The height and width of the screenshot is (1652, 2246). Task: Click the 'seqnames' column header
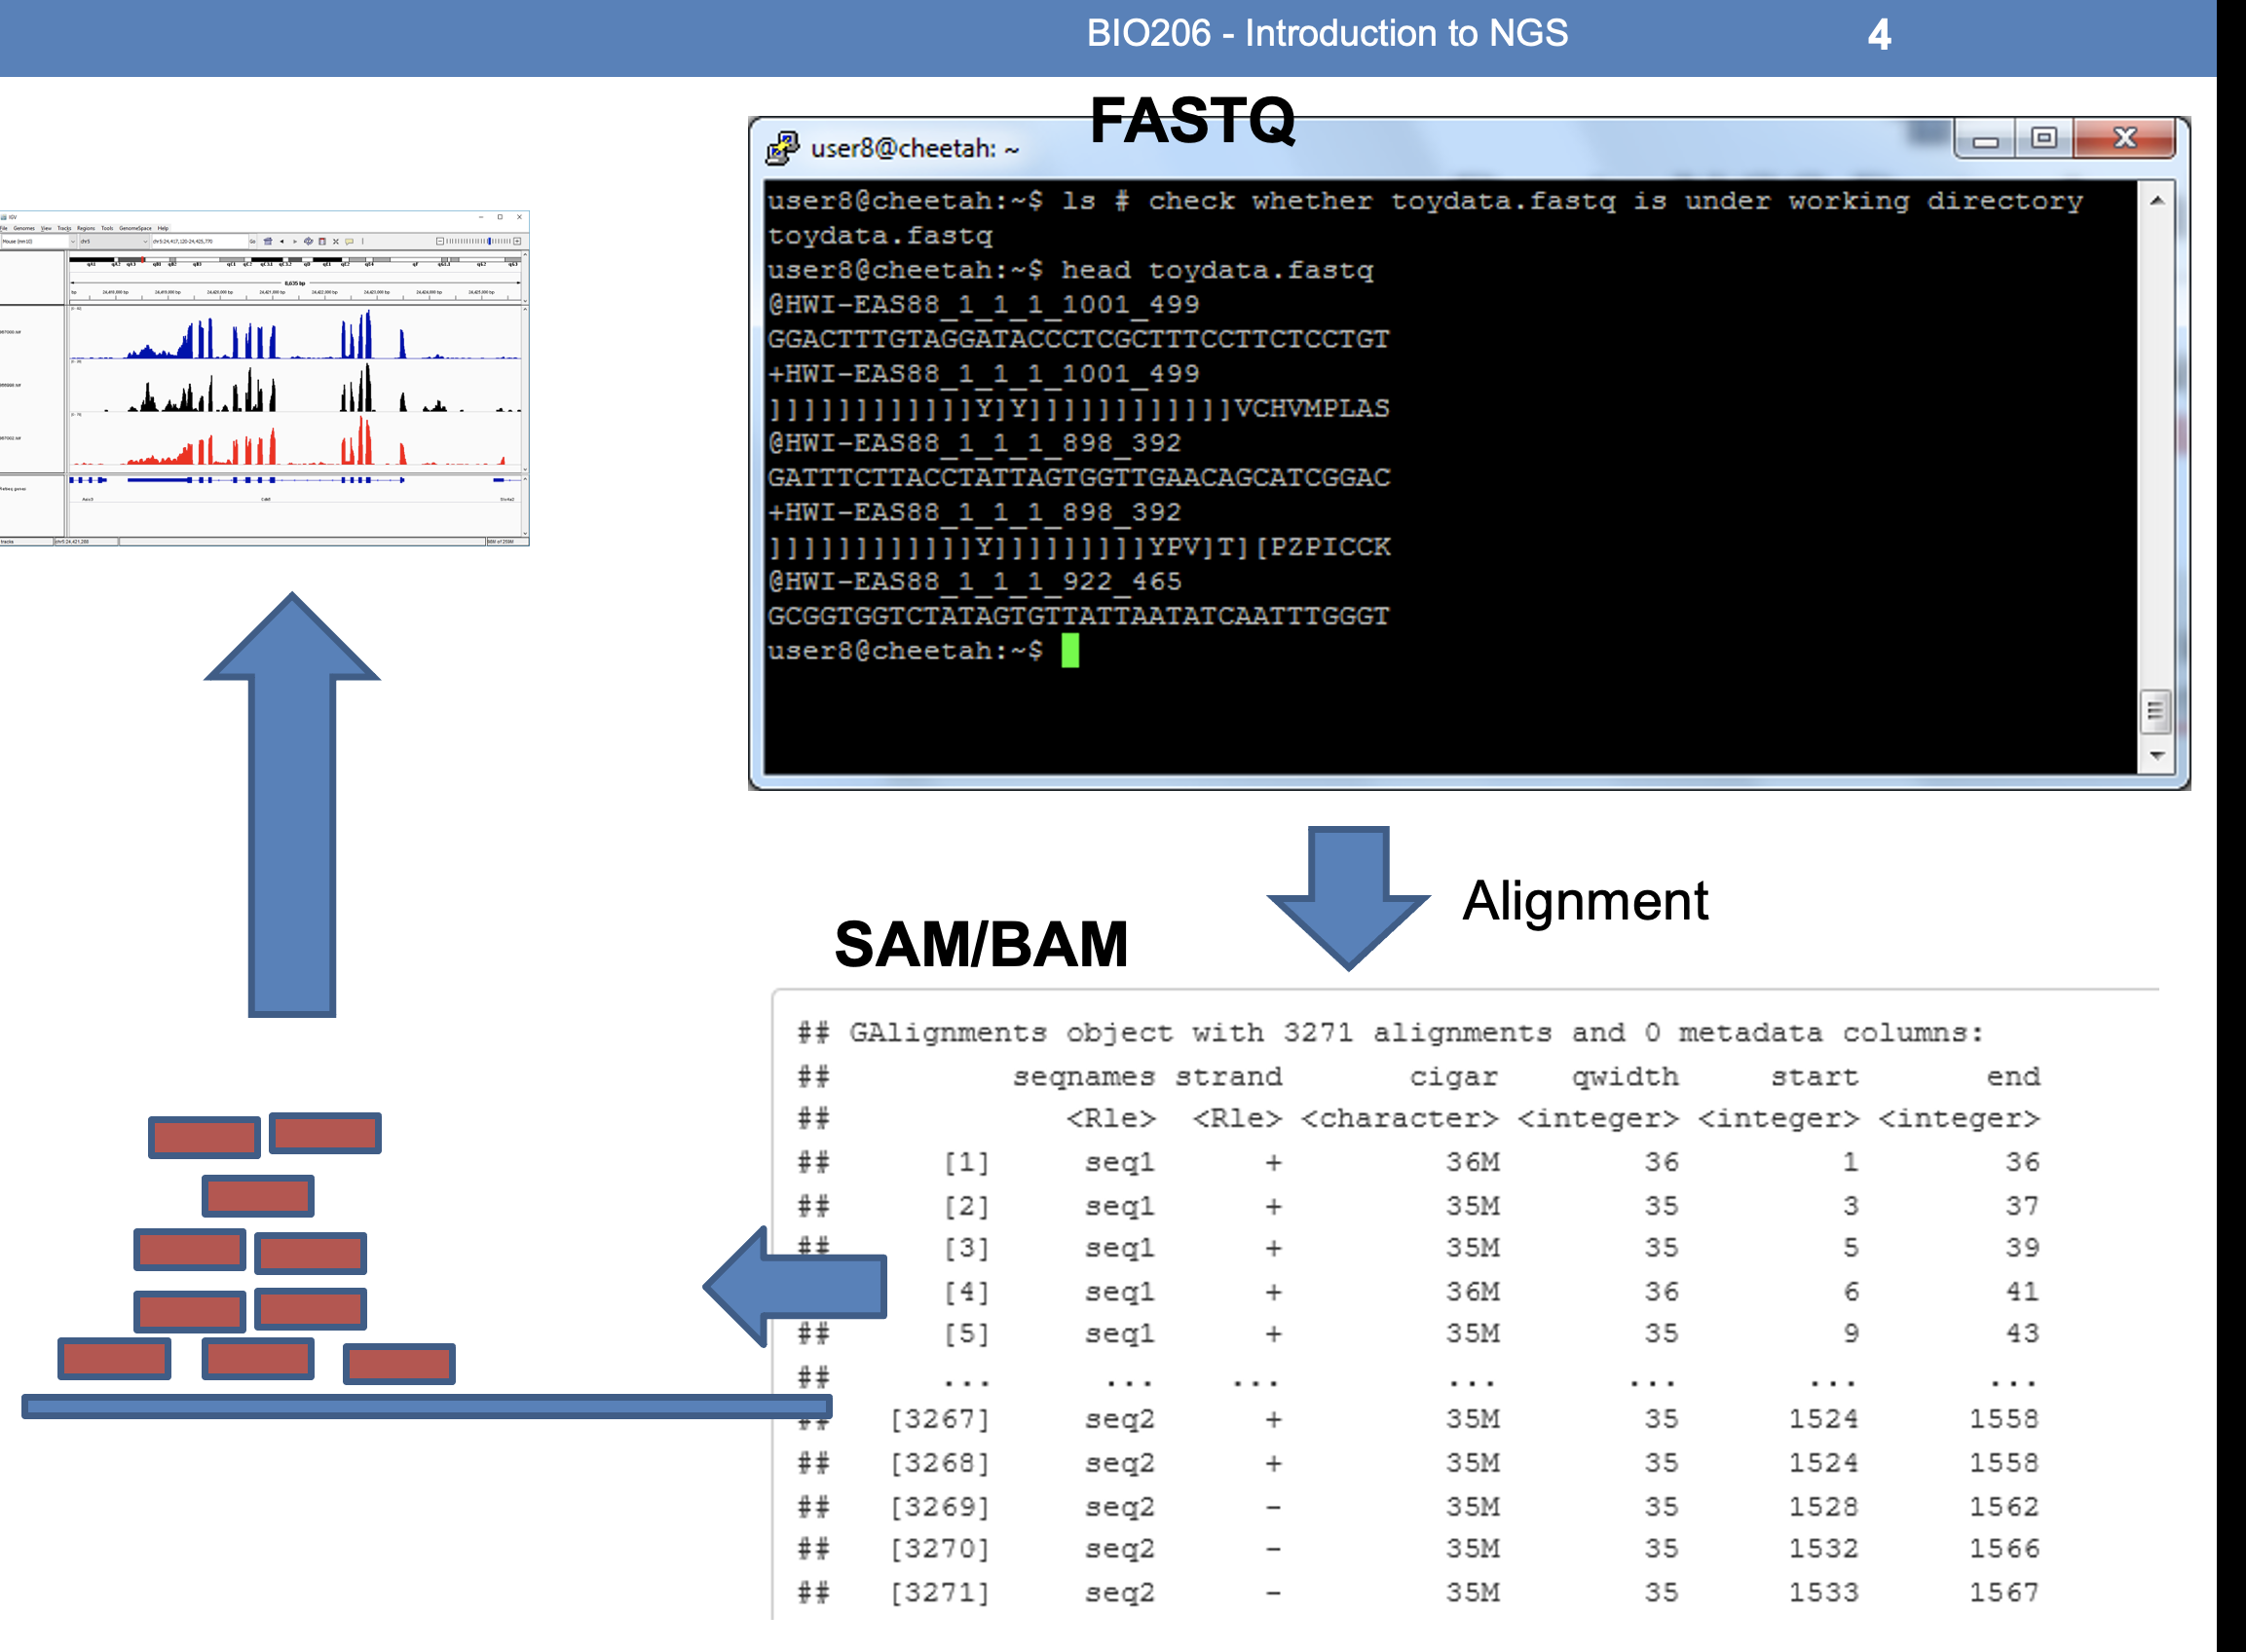pyautogui.click(x=1083, y=1077)
